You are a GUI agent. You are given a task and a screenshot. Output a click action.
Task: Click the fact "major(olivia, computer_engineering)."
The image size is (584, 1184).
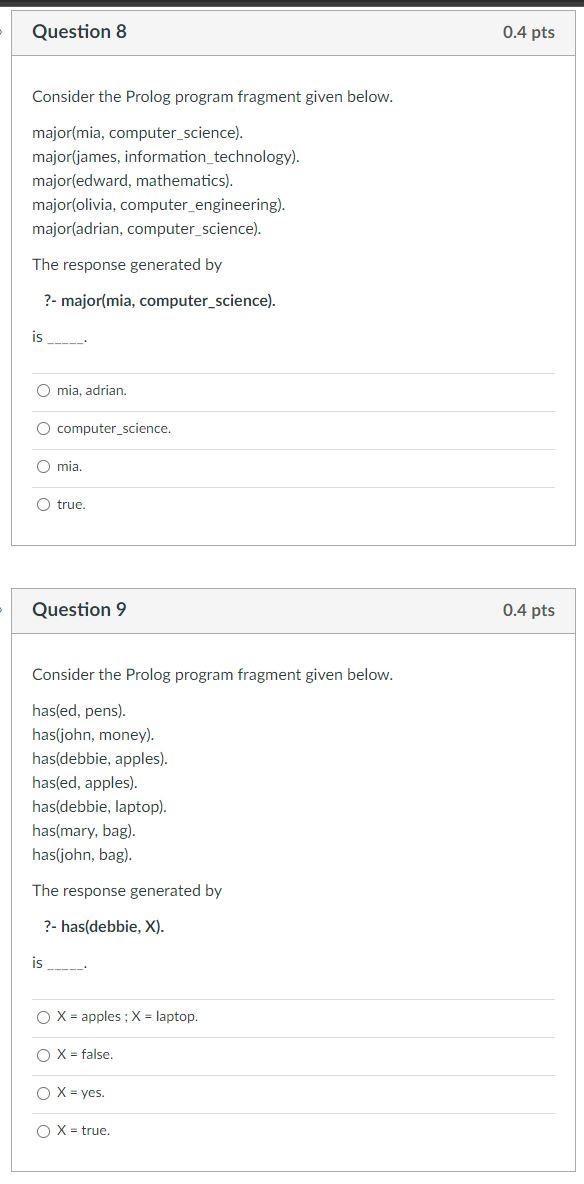159,205
